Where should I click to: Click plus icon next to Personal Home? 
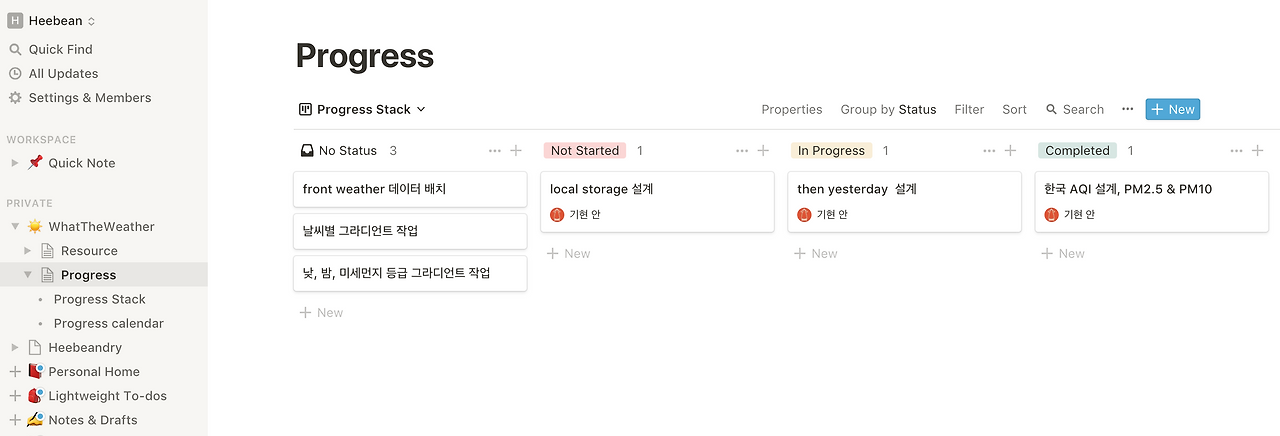pos(14,372)
